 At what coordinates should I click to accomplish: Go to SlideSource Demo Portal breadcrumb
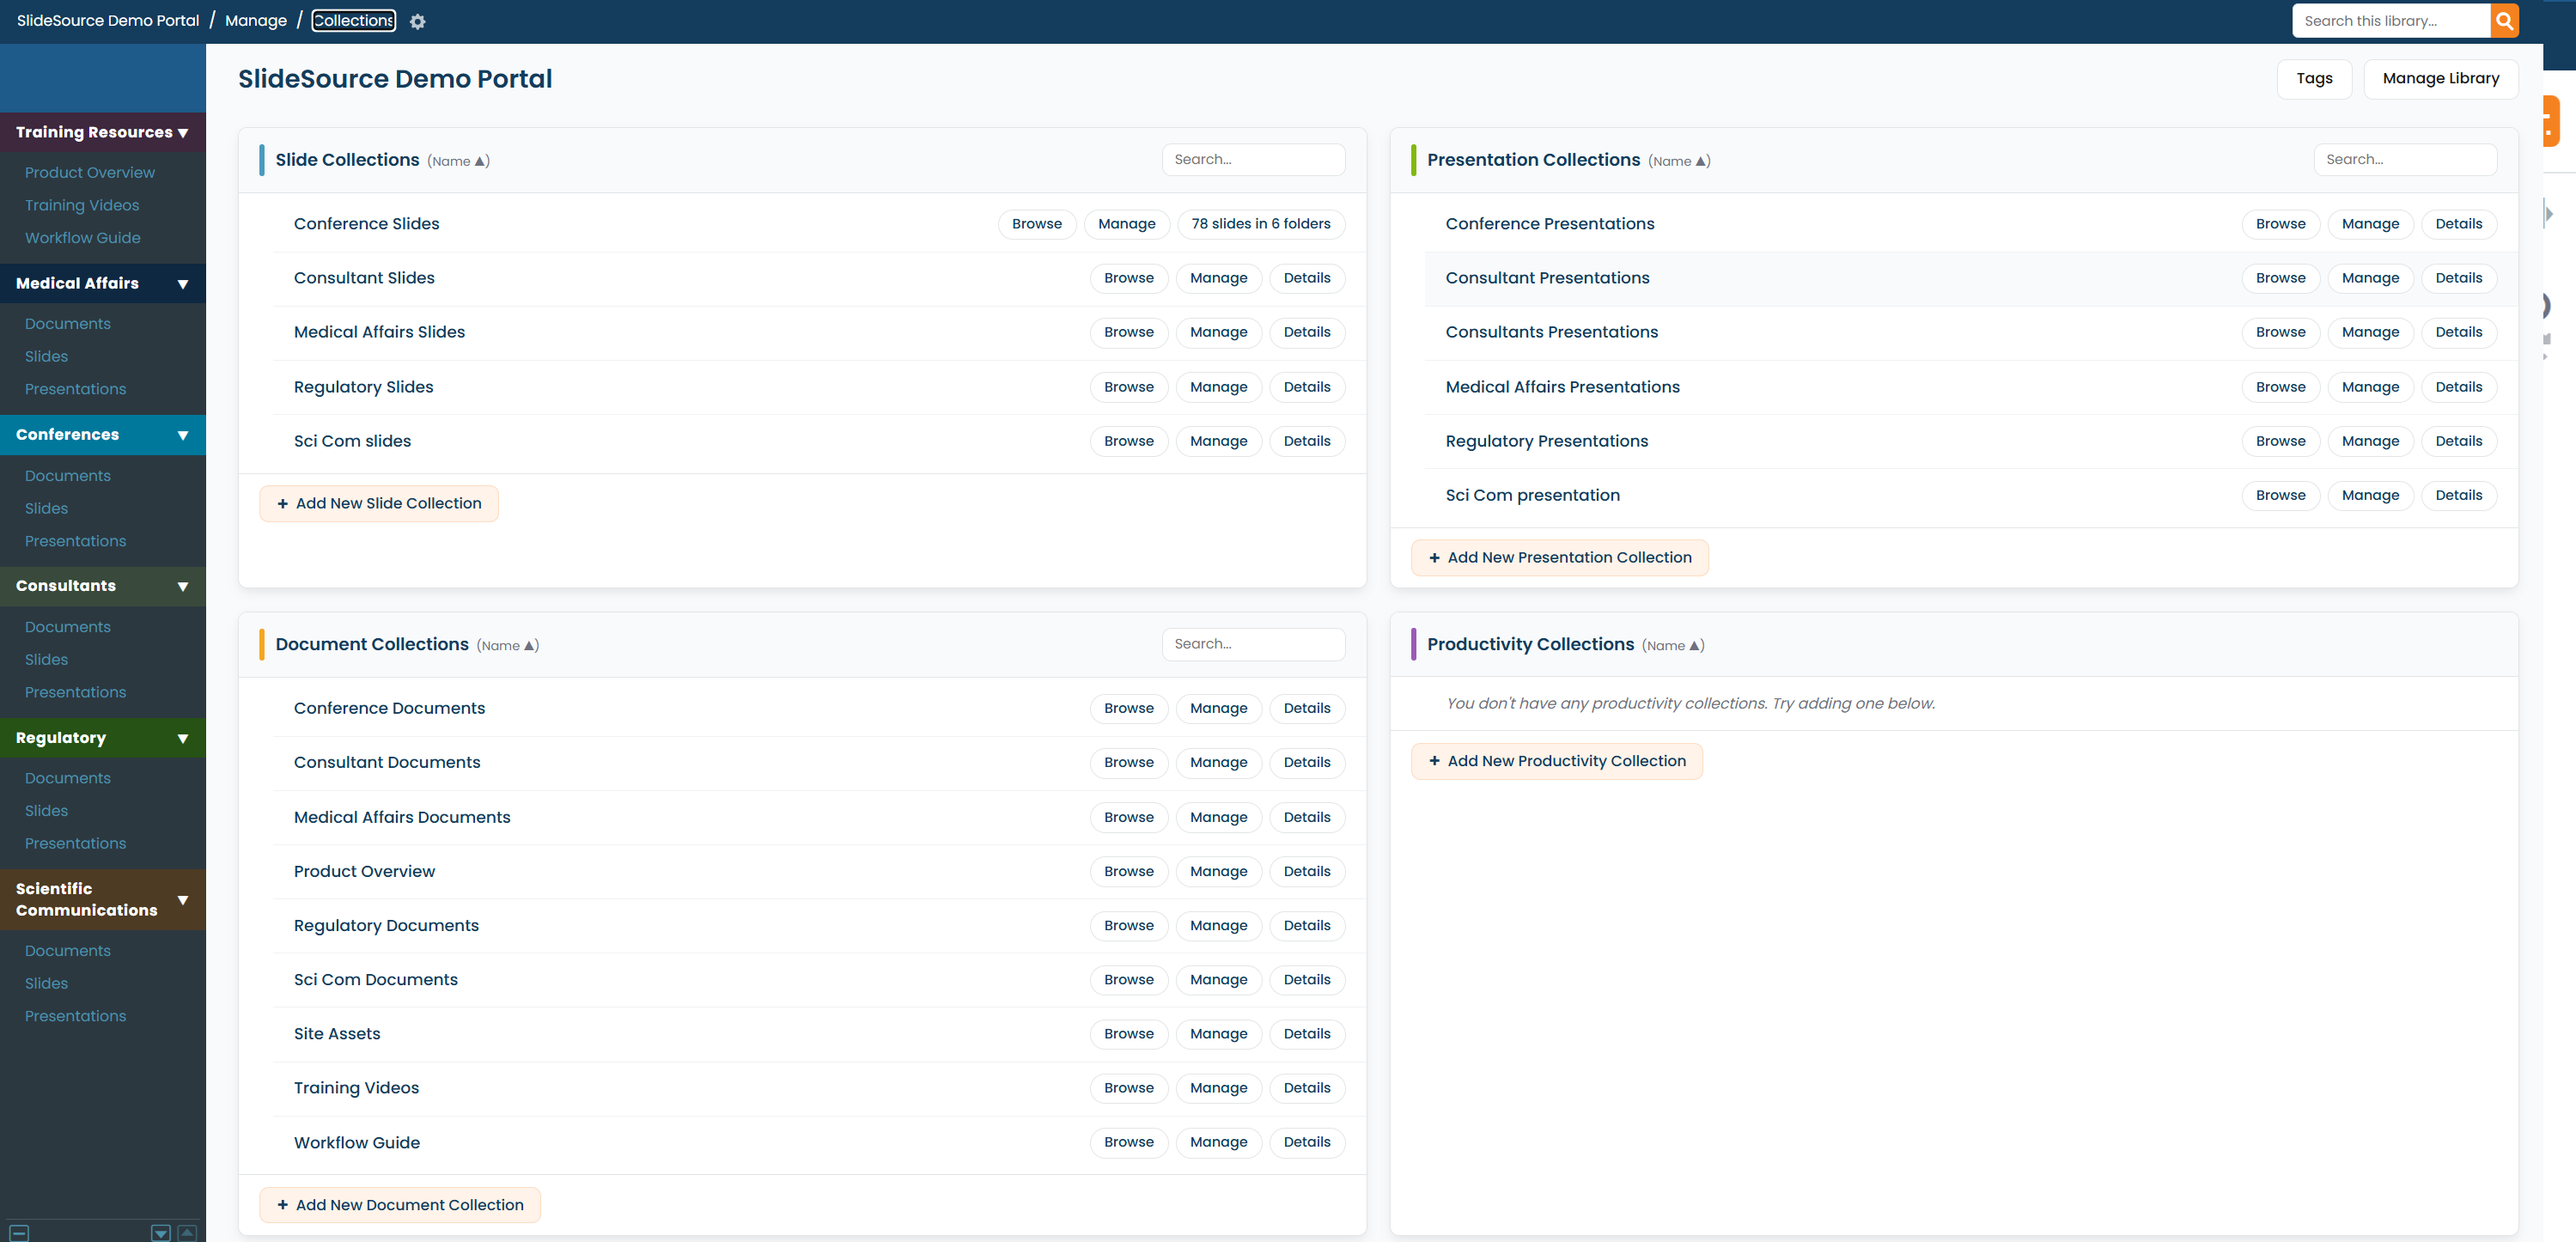[x=108, y=21]
